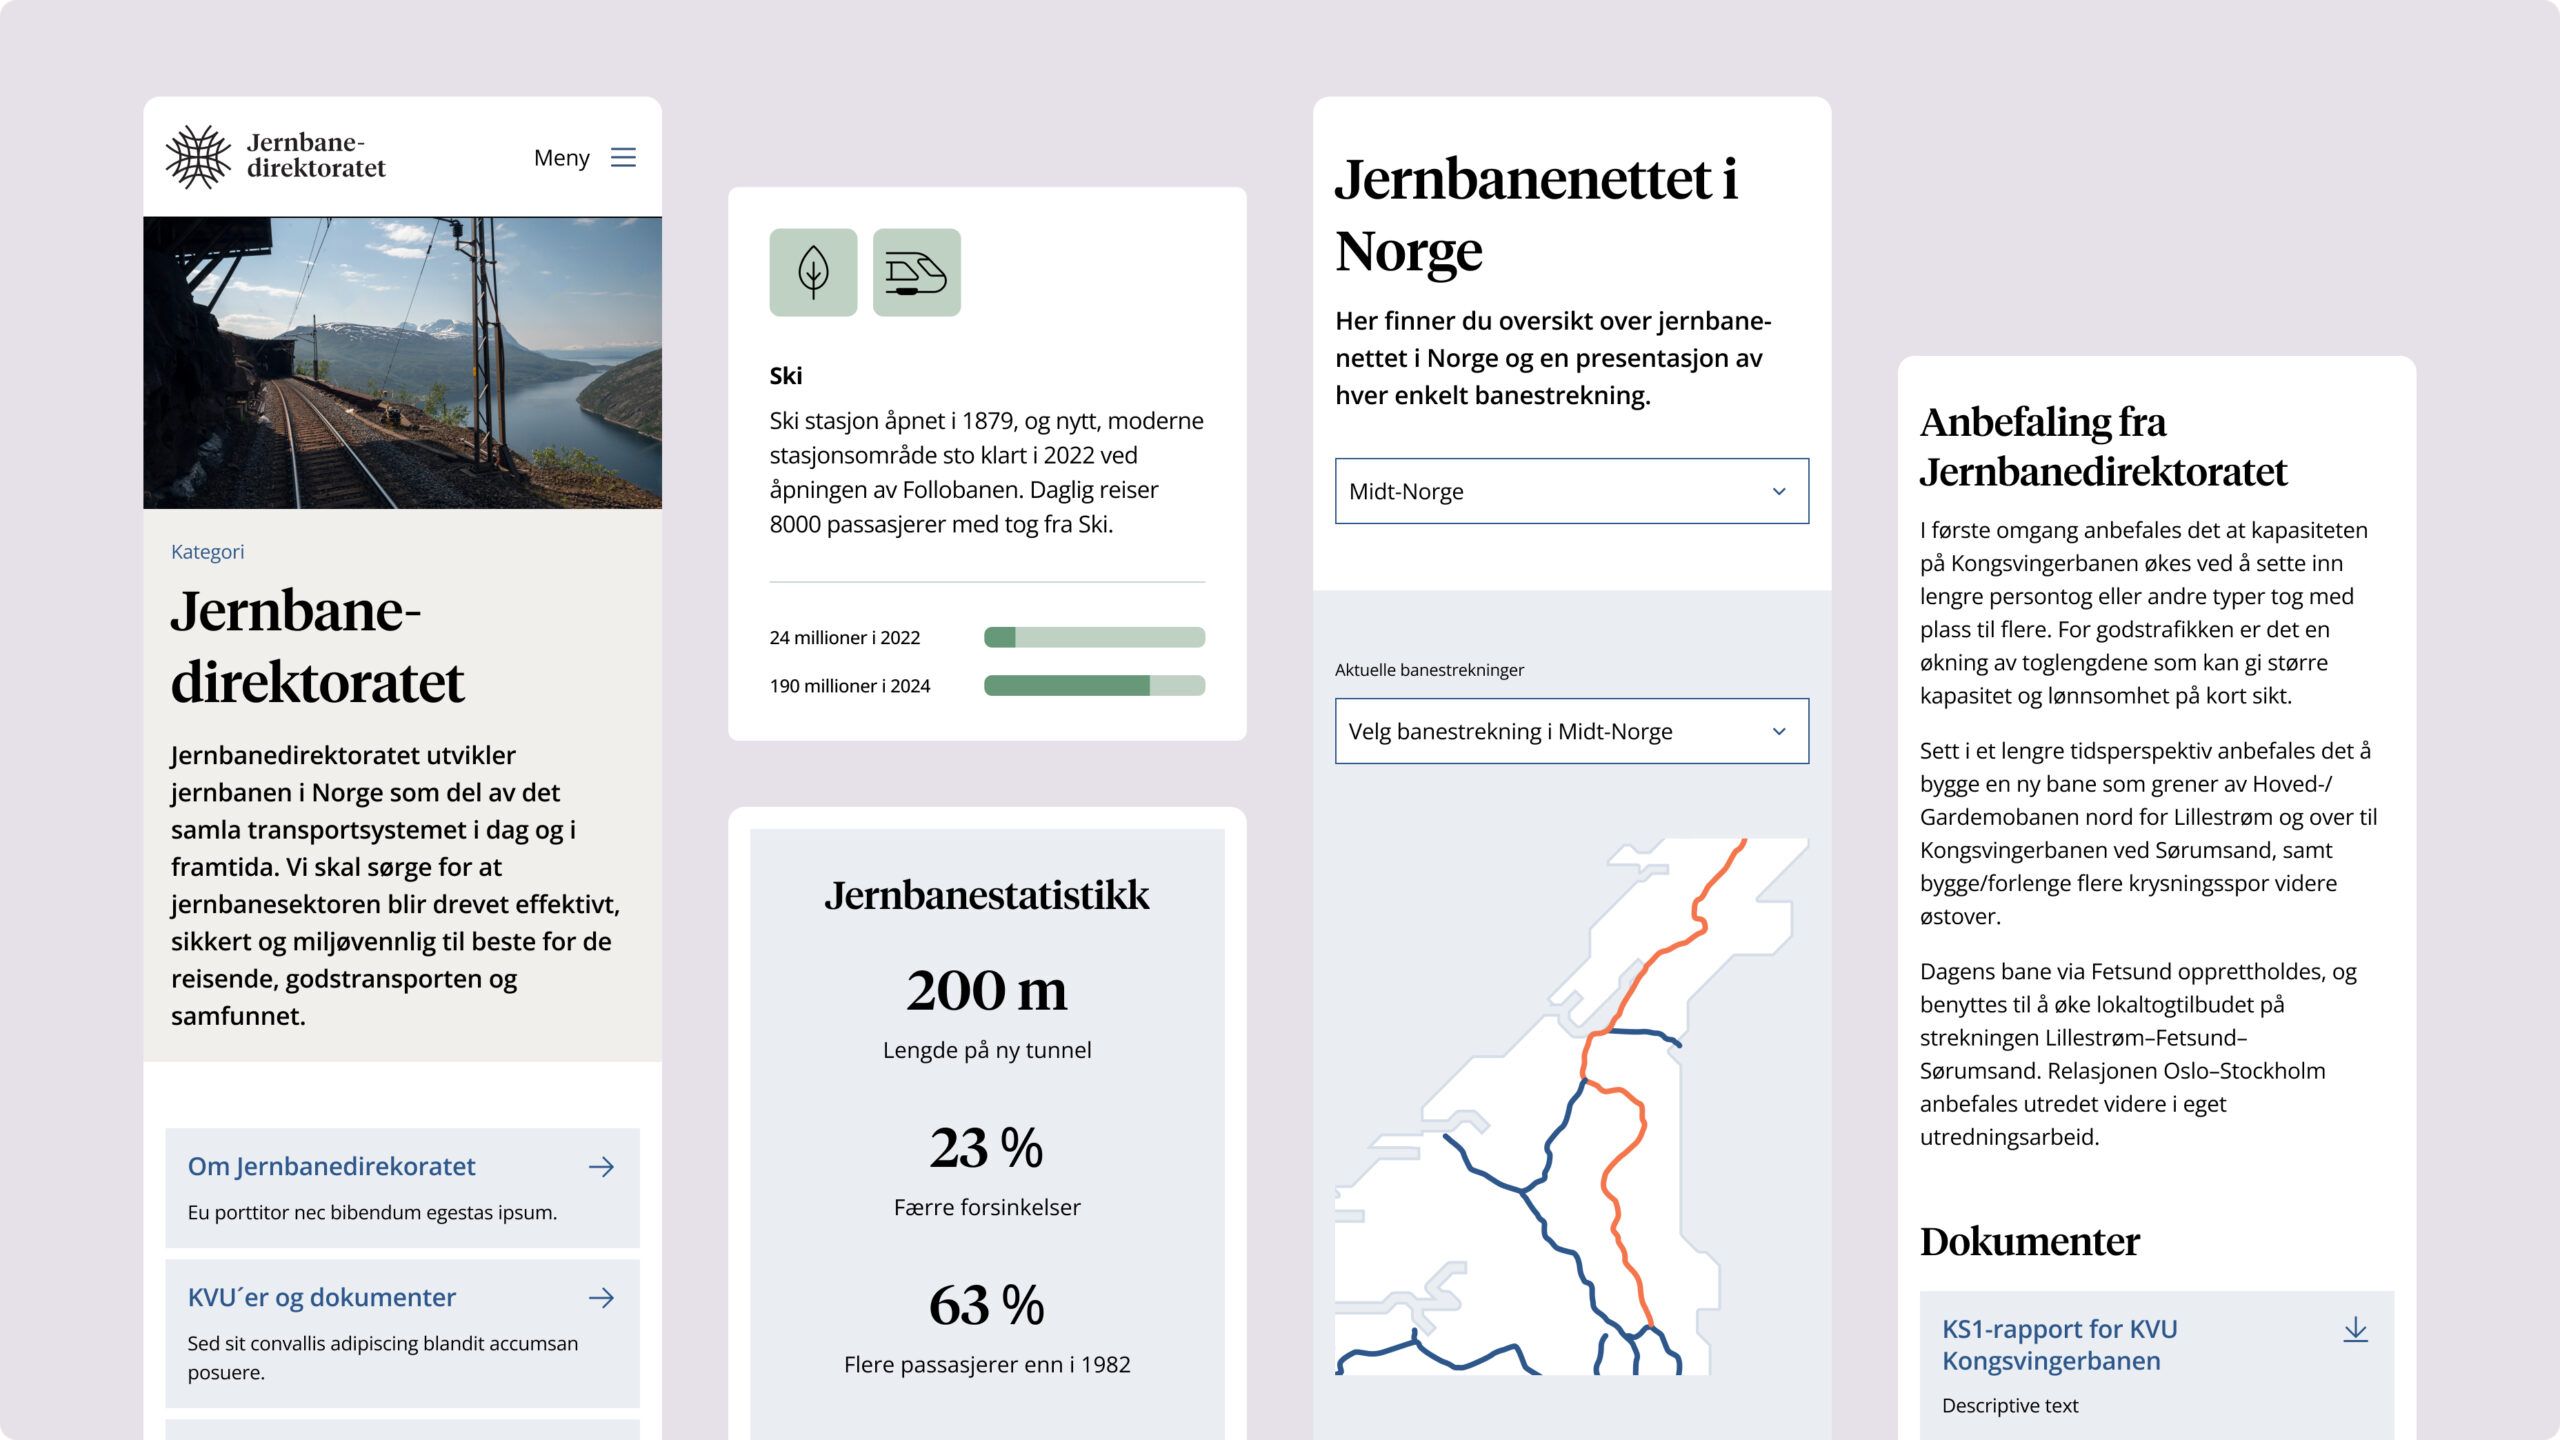Viewport: 2560px width, 1440px height.
Task: Click the 24 millioner i 2022 progress bar
Action: click(x=1094, y=637)
